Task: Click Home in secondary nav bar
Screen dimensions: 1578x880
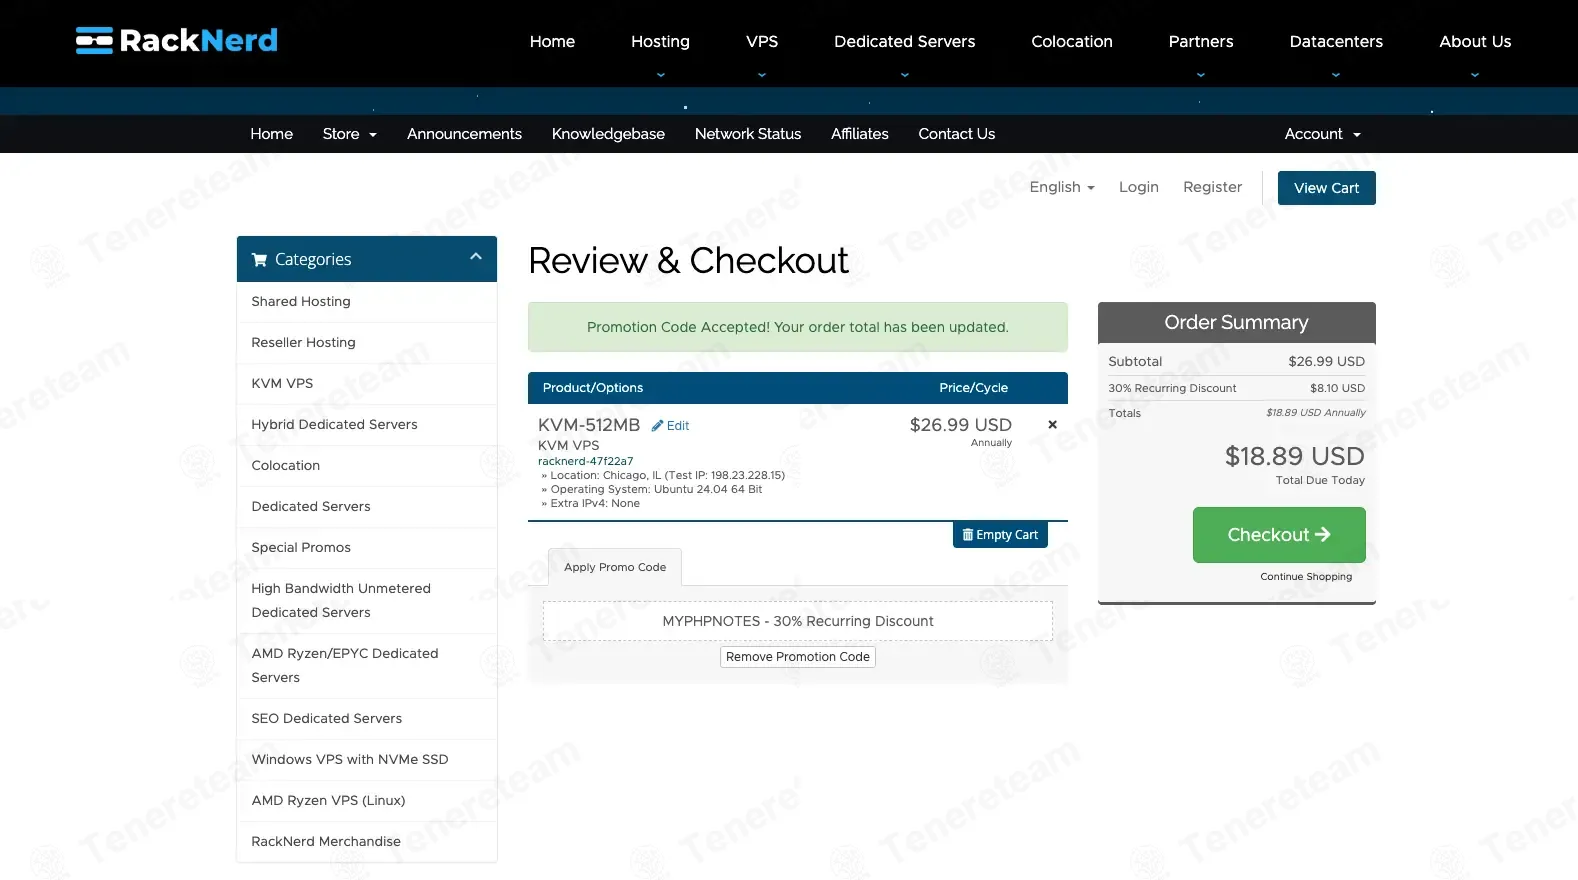Action: coord(271,134)
